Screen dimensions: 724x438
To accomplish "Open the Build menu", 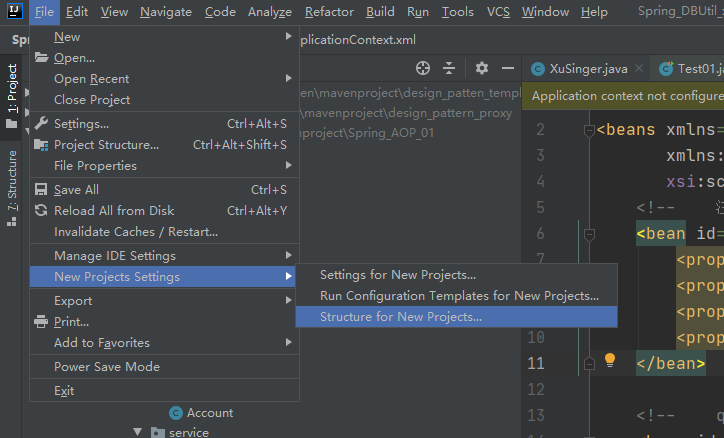I will click(380, 12).
